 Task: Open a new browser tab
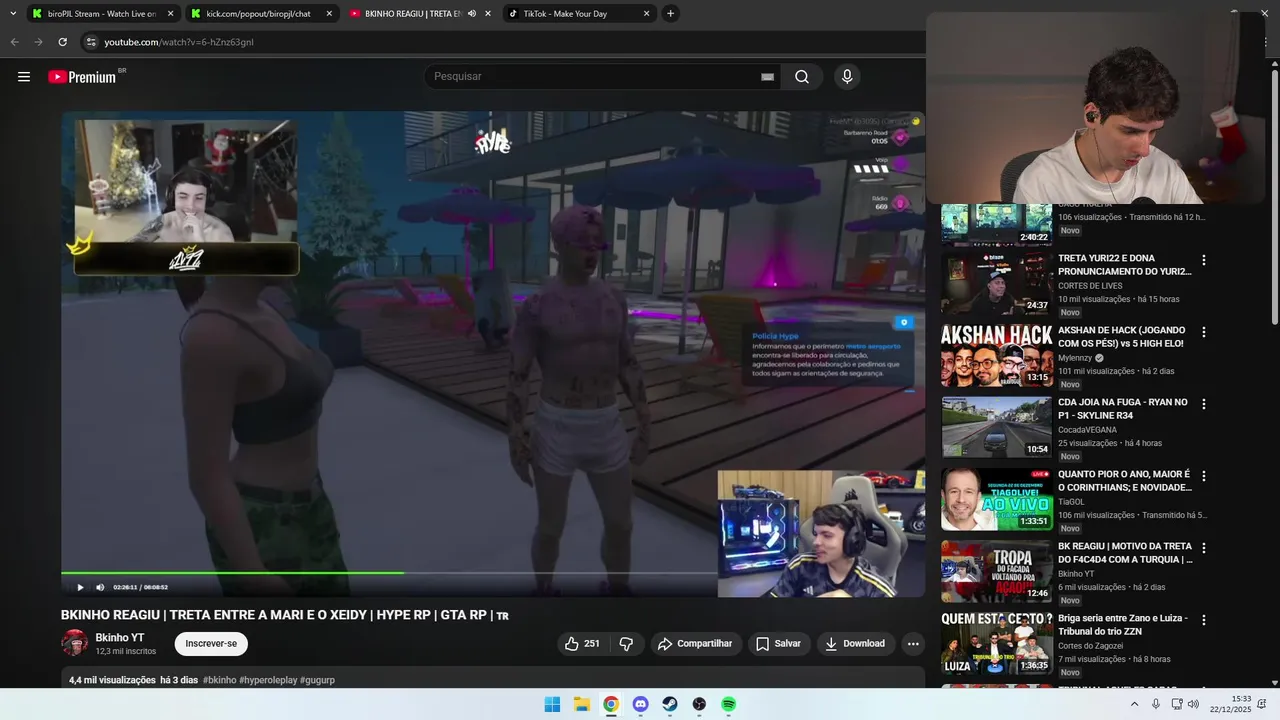click(x=670, y=14)
